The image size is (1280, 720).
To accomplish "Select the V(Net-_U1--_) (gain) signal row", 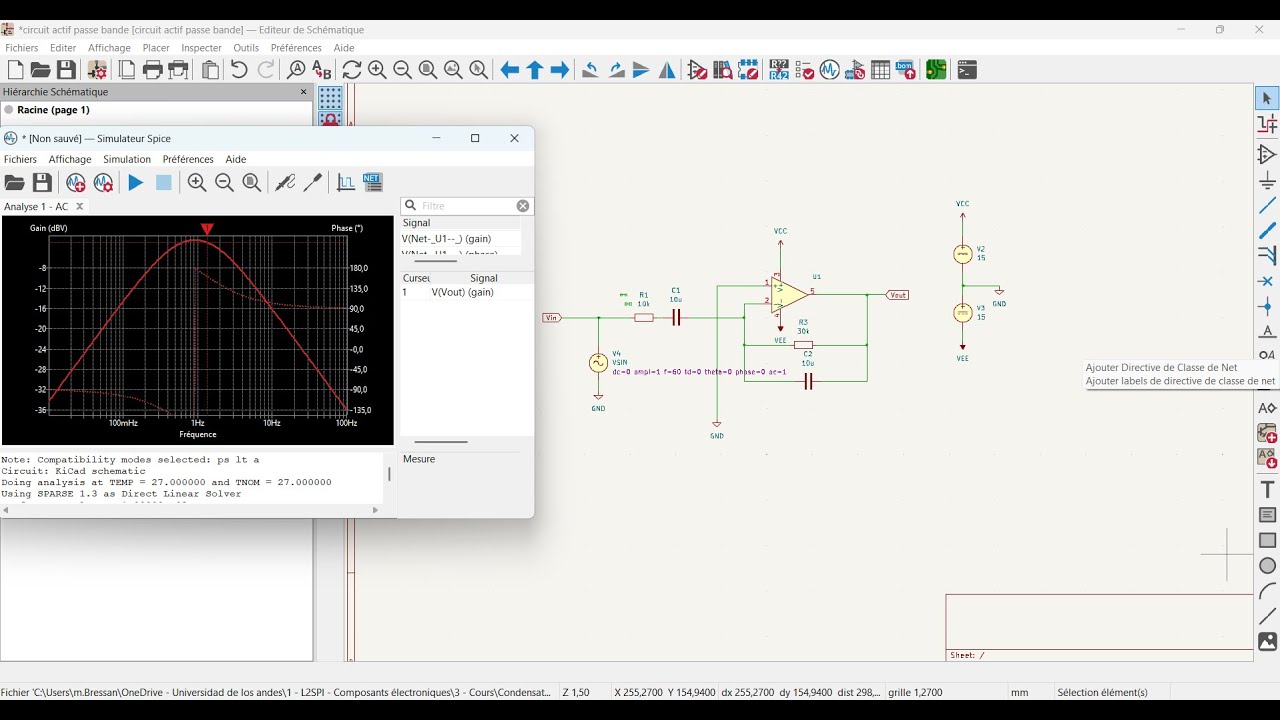I will [460, 239].
